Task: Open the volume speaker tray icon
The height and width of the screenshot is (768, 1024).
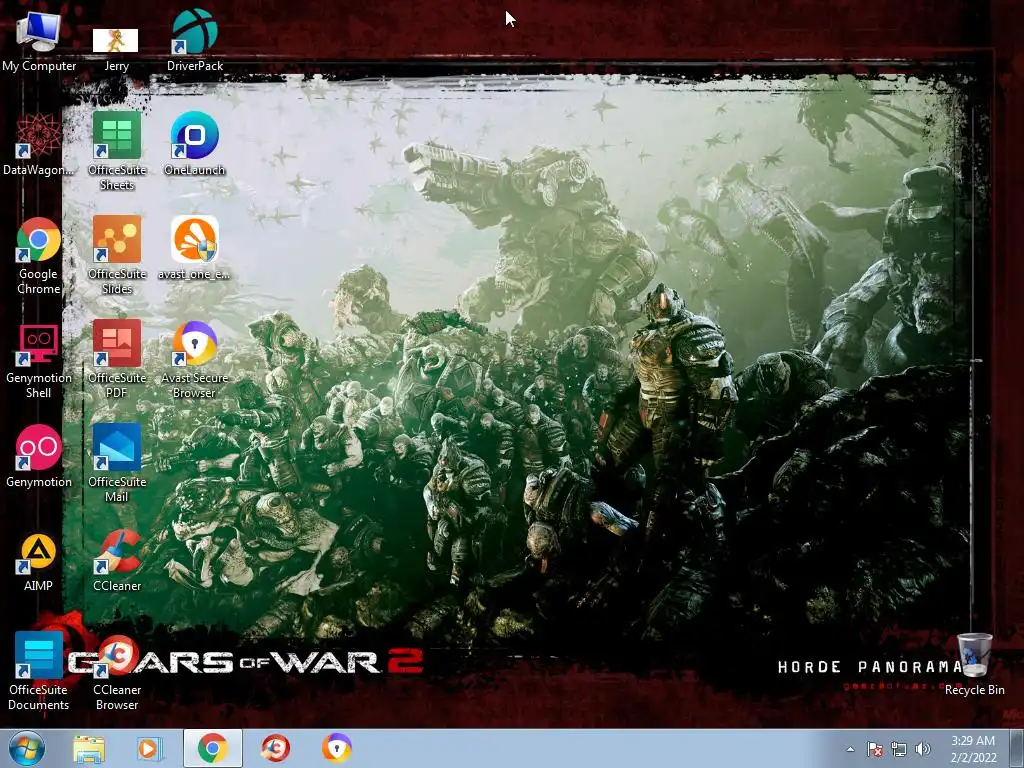Action: (923, 749)
